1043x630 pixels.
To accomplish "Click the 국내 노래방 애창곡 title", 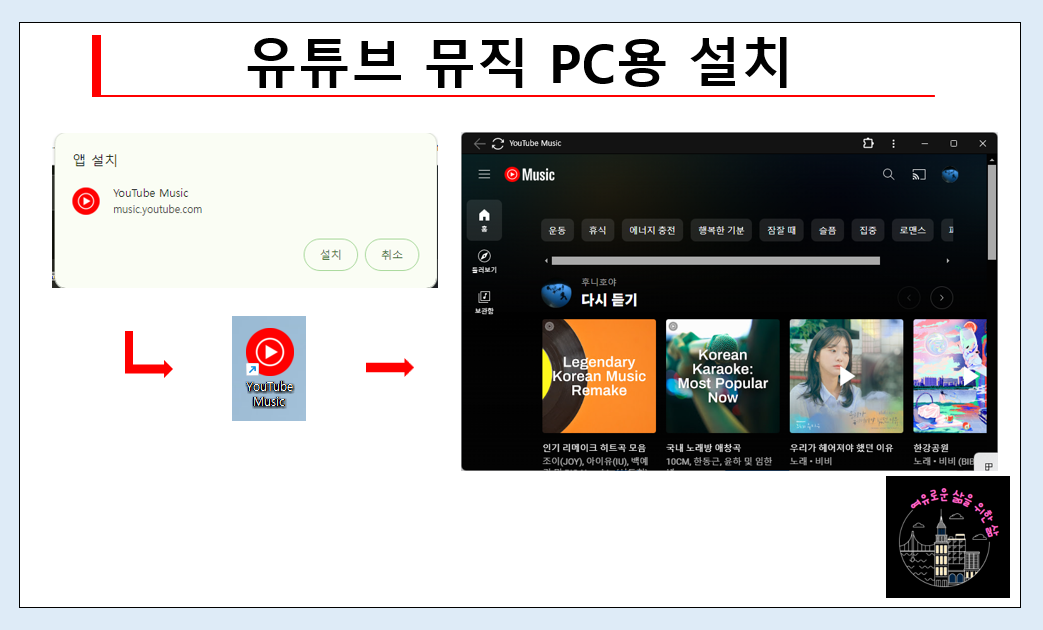I will [703, 448].
